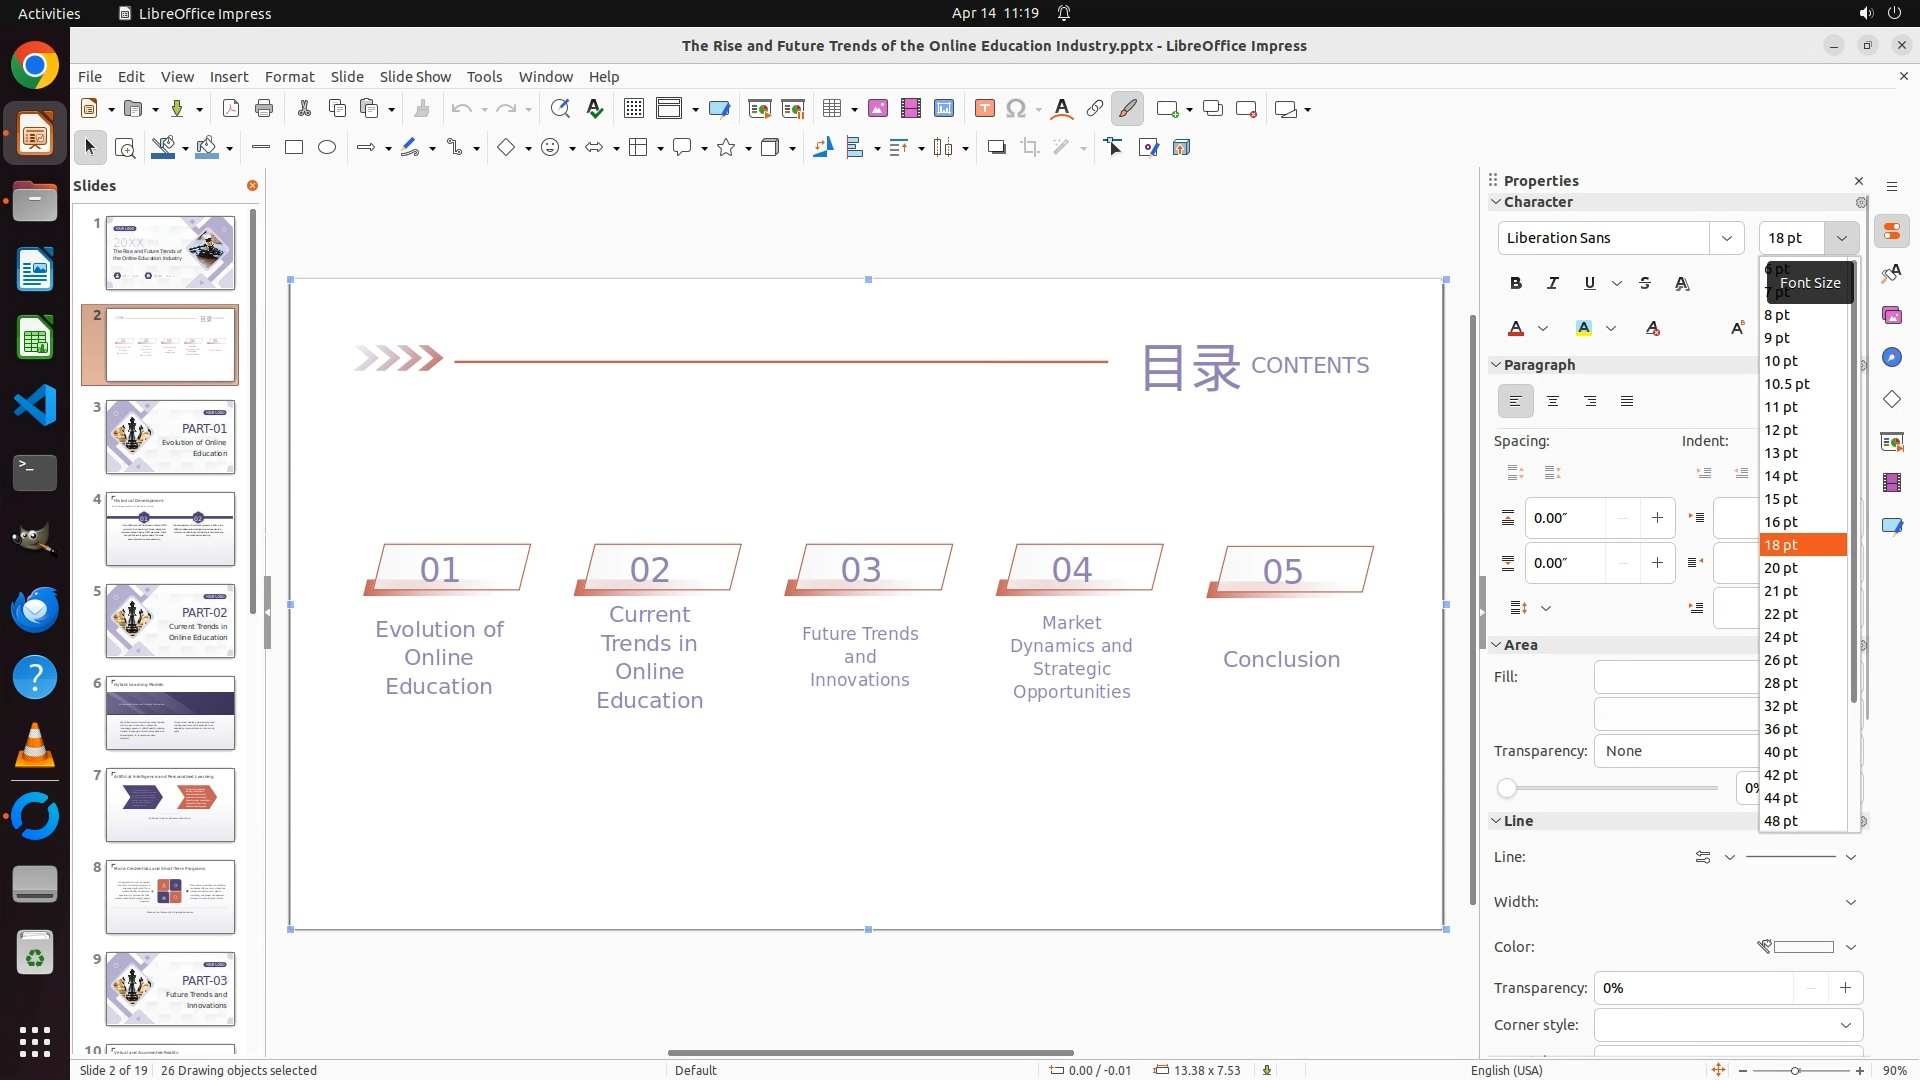The width and height of the screenshot is (1920, 1080).
Task: Select the Rectangle drawing tool
Action: pos(294,148)
